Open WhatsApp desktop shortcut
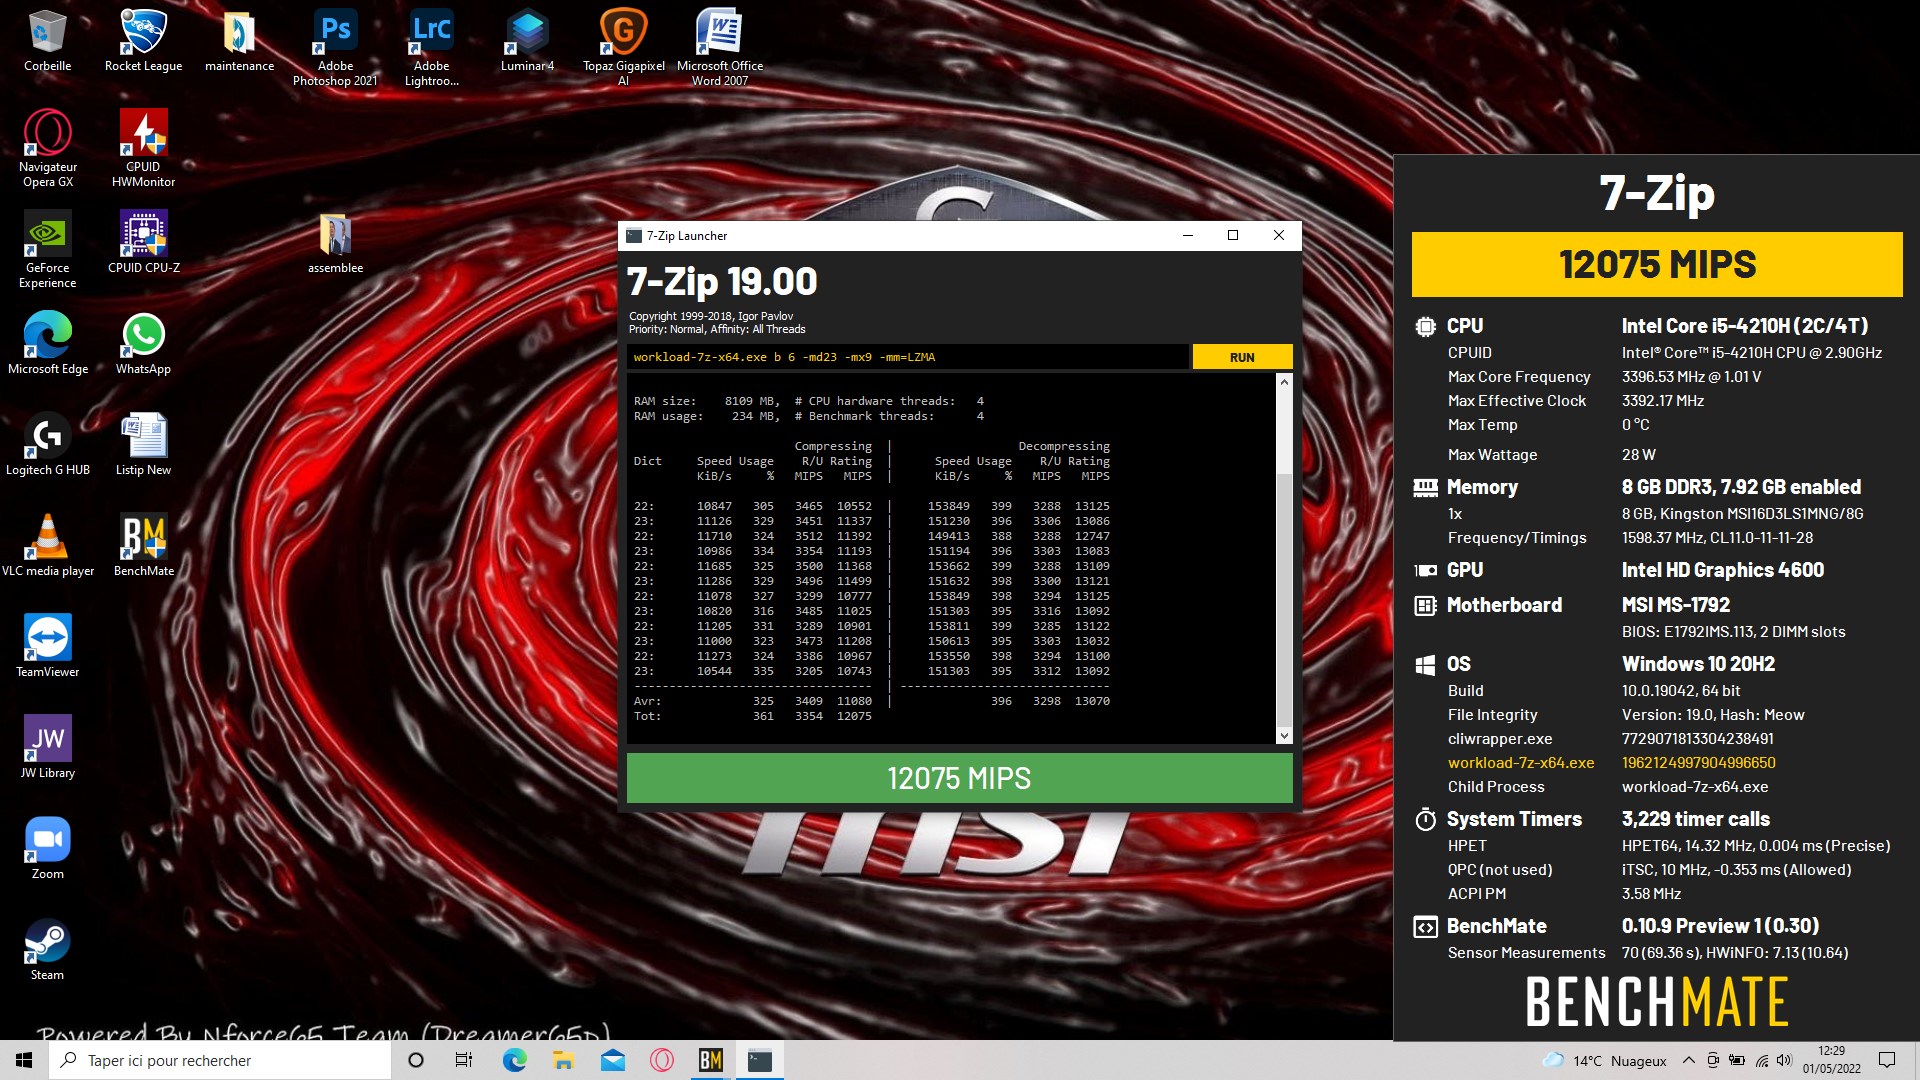Image resolution: width=1920 pixels, height=1080 pixels. (x=143, y=343)
